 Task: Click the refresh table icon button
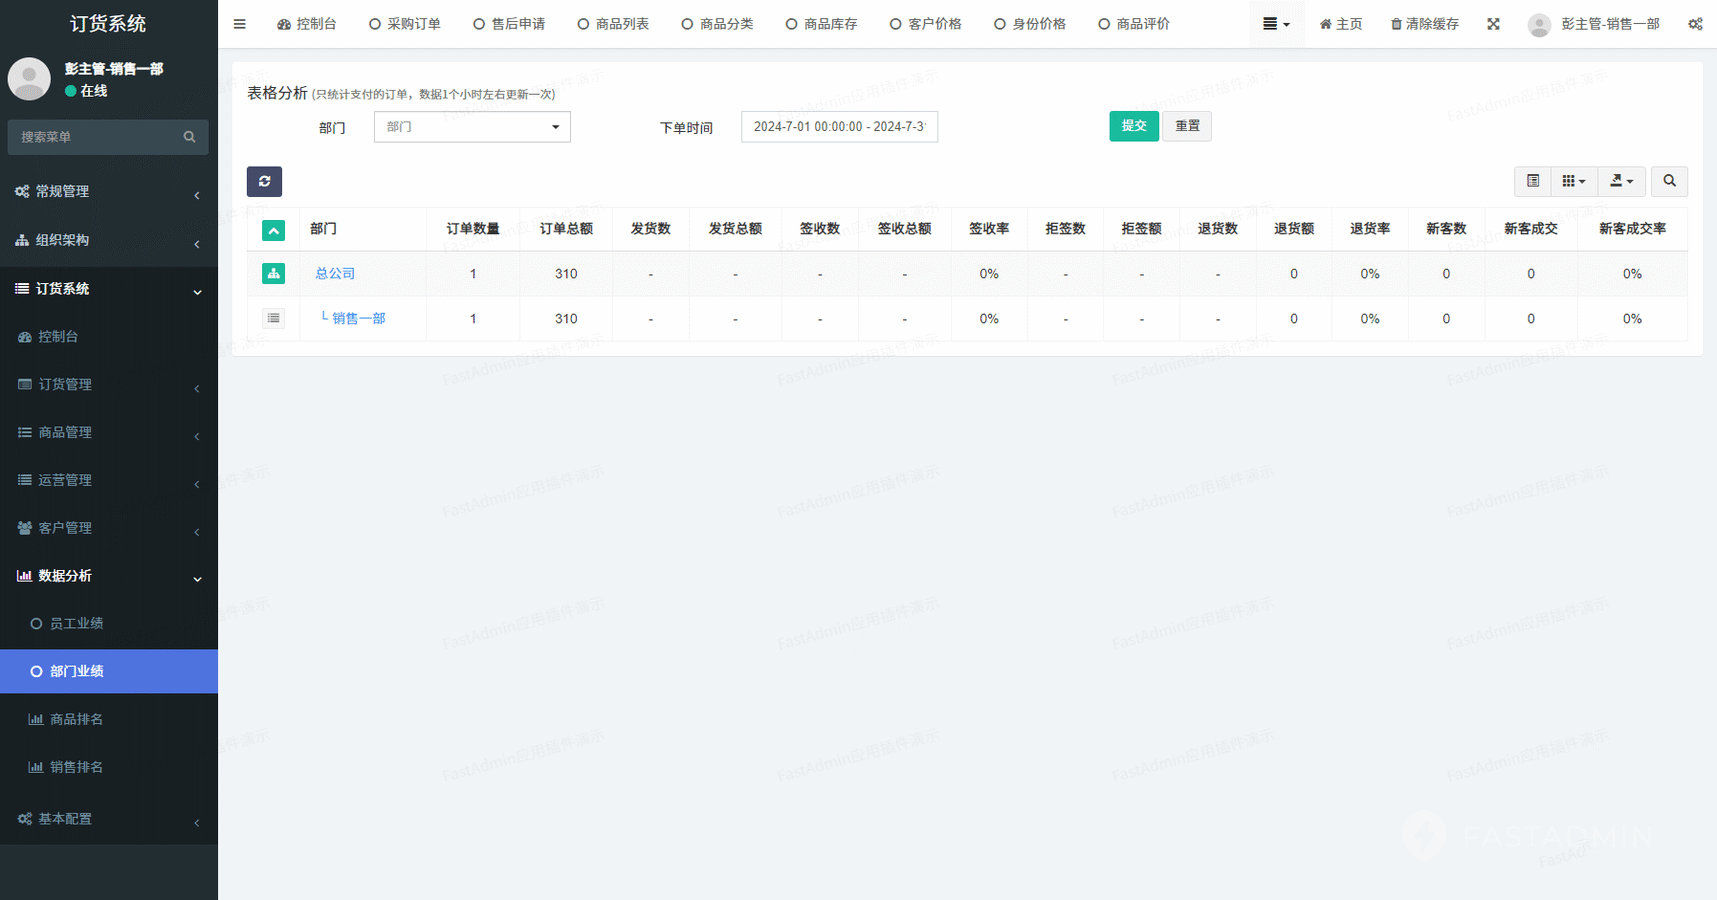pyautogui.click(x=264, y=181)
